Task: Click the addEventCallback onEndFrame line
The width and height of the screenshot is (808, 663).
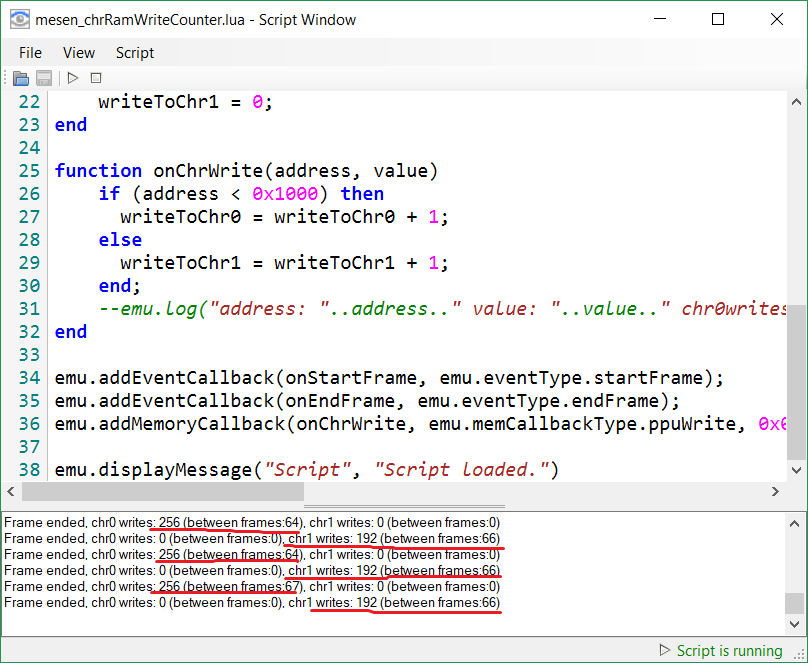Action: tap(367, 401)
